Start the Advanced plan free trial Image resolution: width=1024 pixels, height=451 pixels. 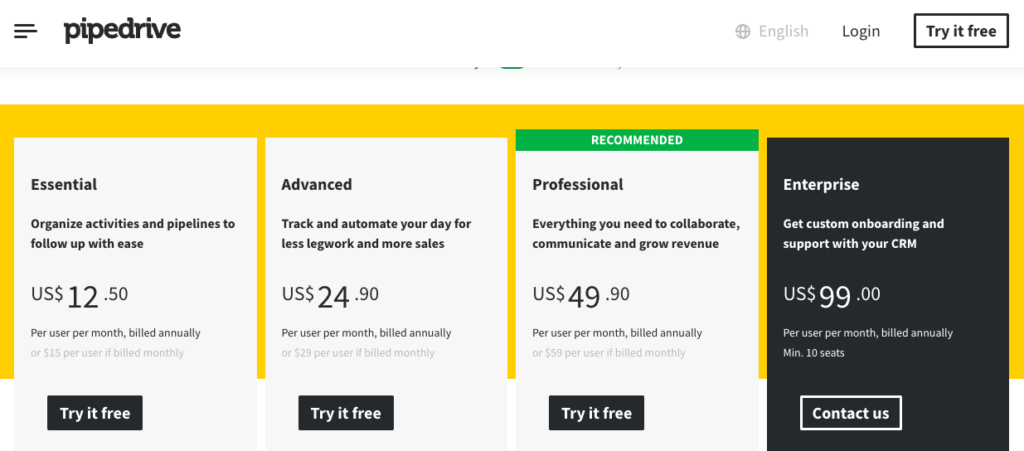click(346, 412)
